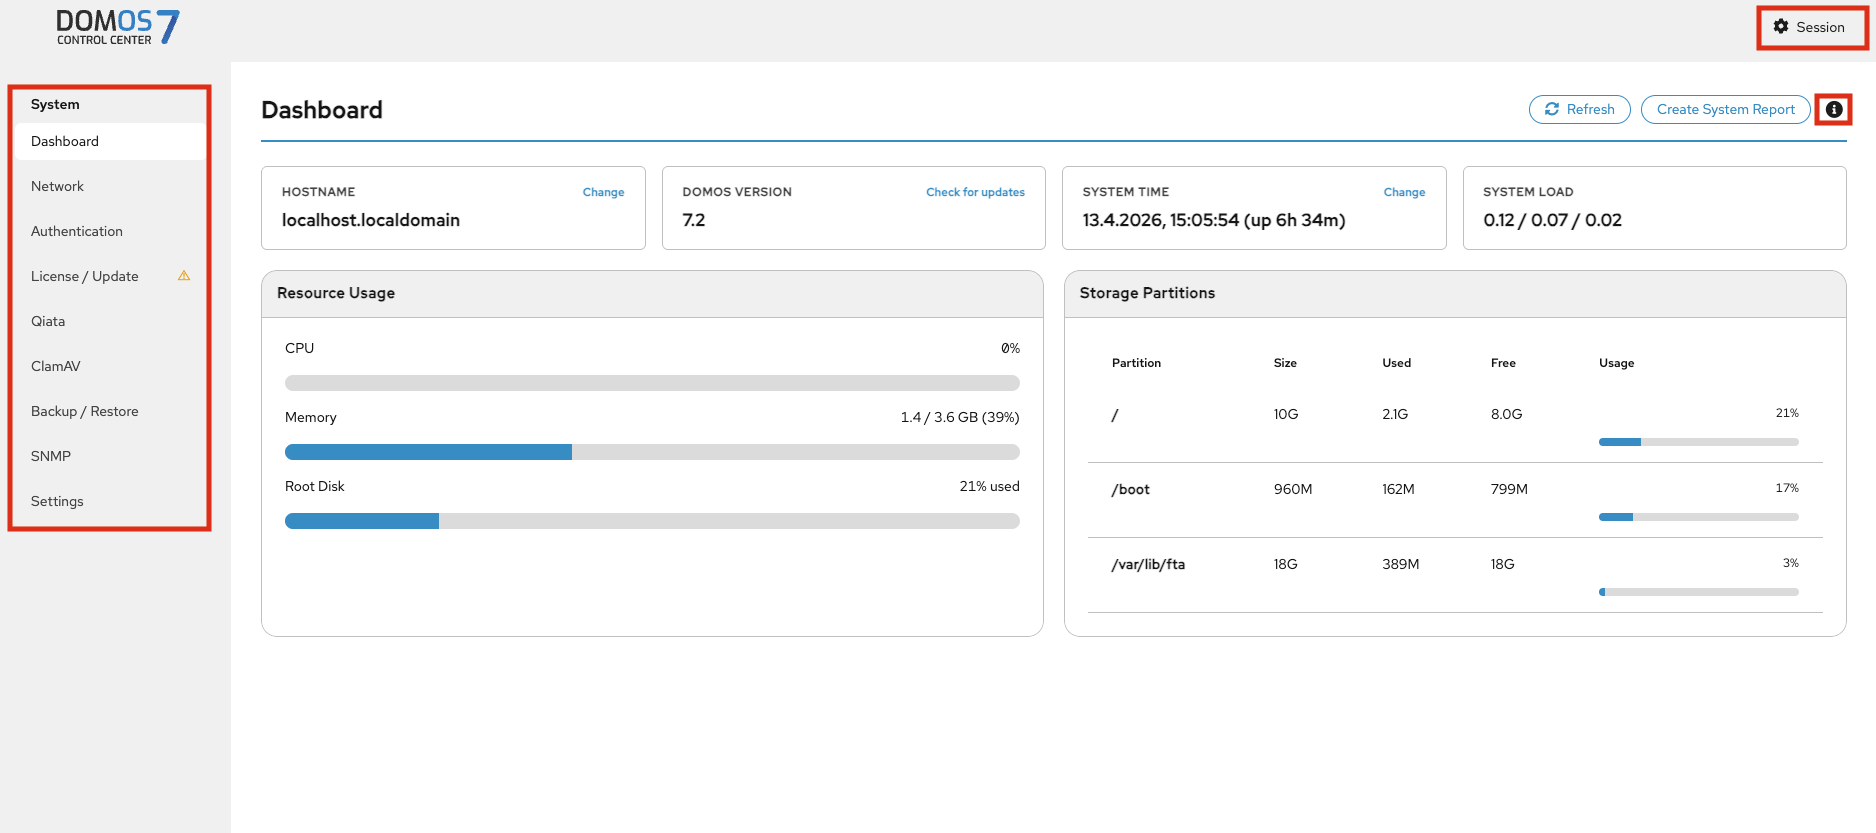Open the Qiata section
Image resolution: width=1876 pixels, height=833 pixels.
pos(110,321)
